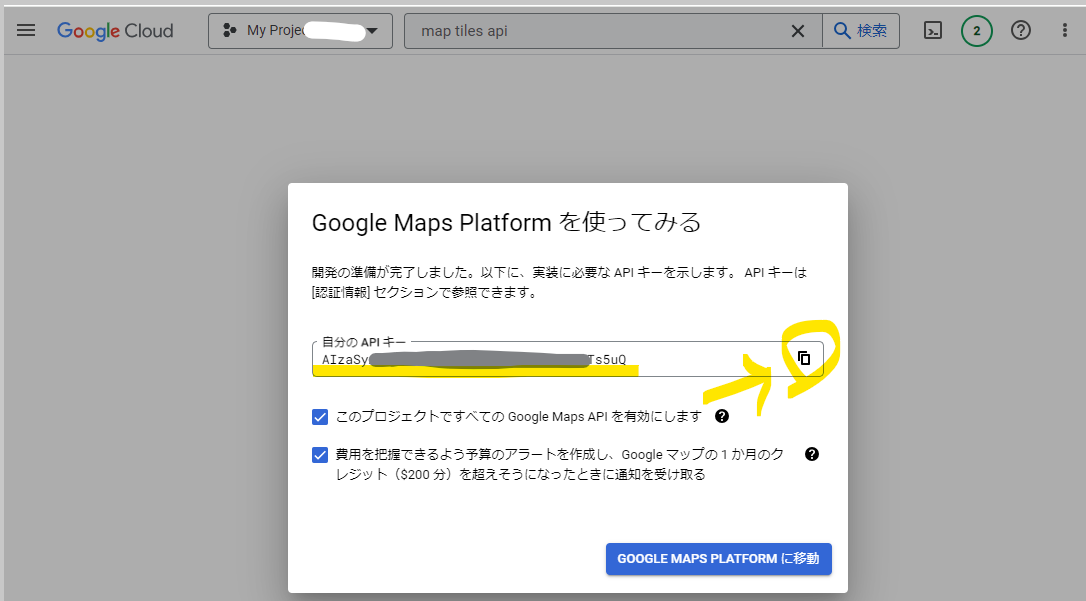Open the hamburger navigation menu
Screen dimensions: 1086x601
pos(26,30)
